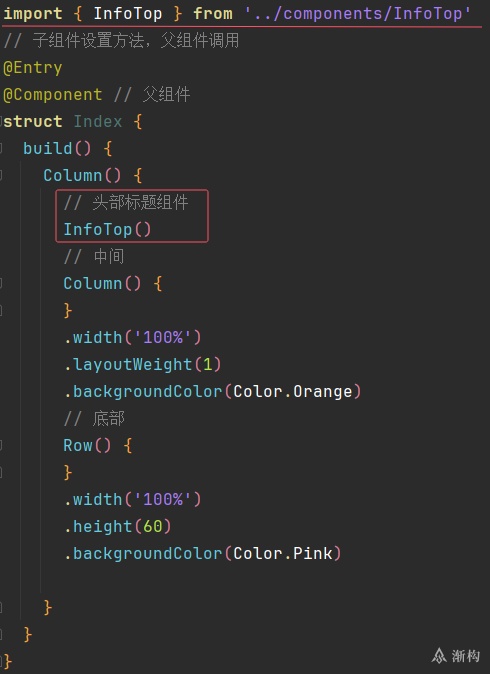This screenshot has height=674, width=490.
Task: Click the 底部 comment line
Action: (x=94, y=419)
